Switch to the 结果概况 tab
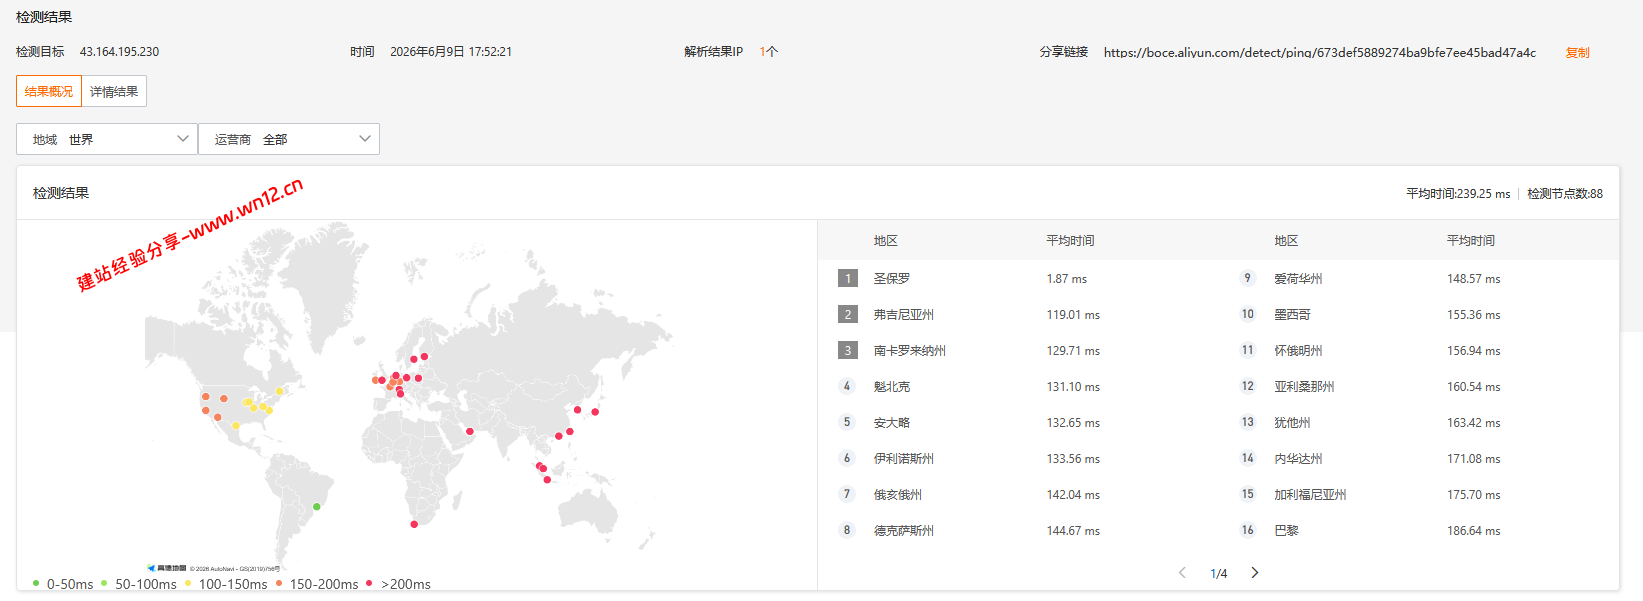The image size is (1643, 601). (49, 91)
